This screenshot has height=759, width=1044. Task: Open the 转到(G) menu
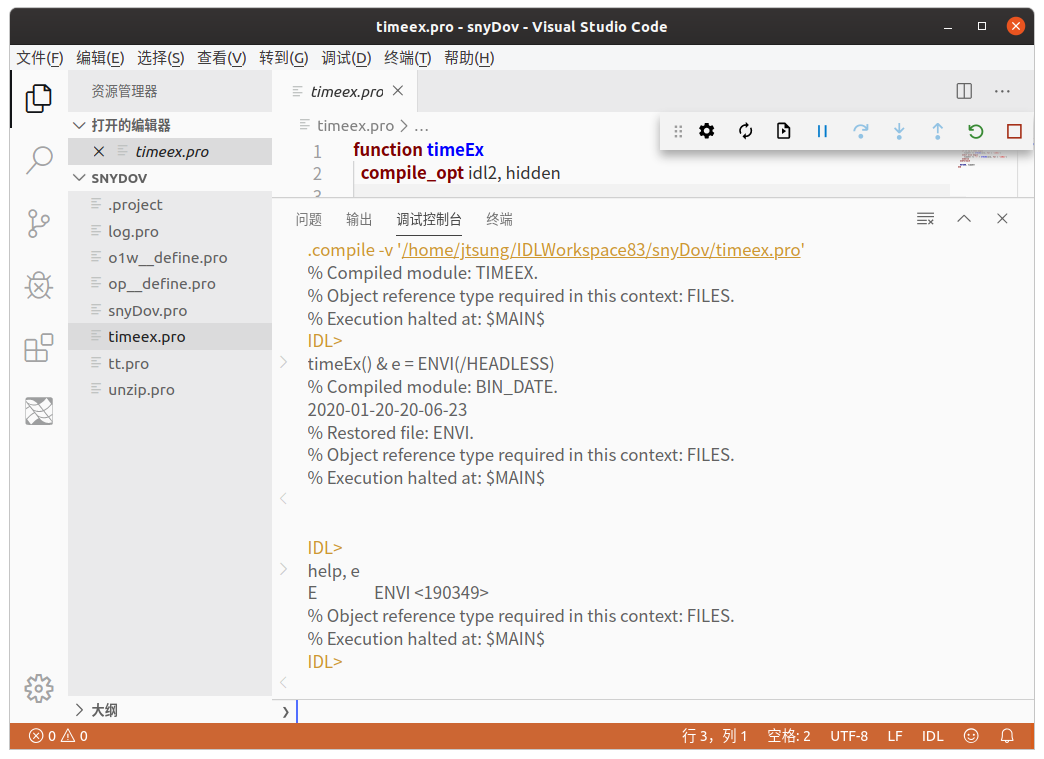(x=284, y=59)
